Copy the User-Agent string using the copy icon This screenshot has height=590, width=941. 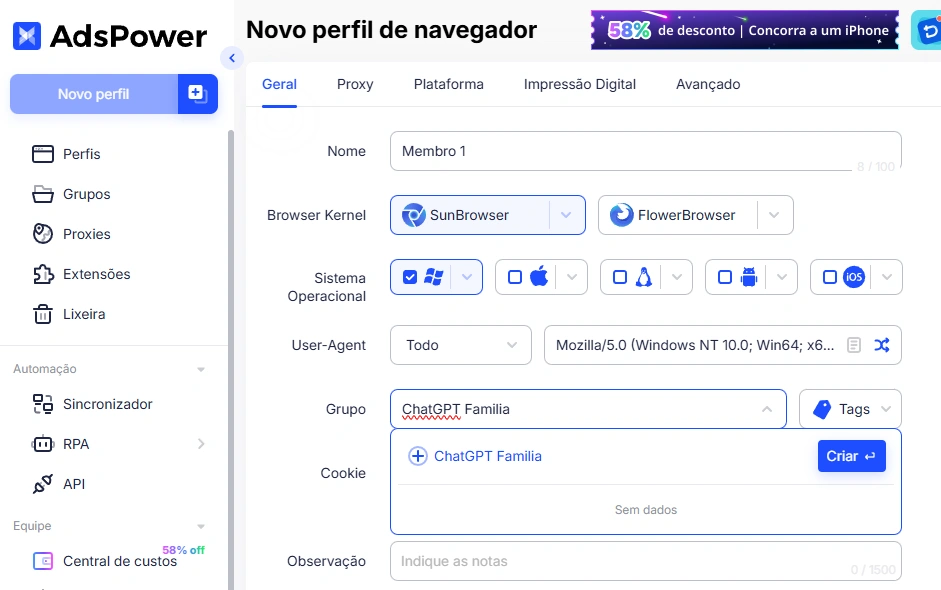[x=852, y=344]
